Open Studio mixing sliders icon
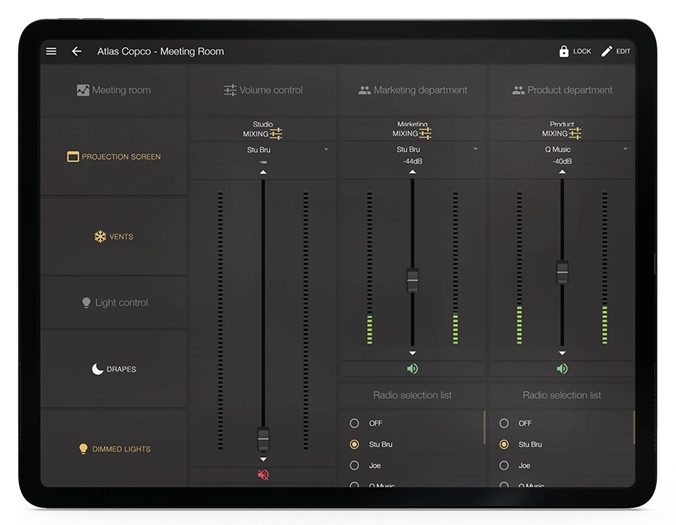 pyautogui.click(x=277, y=134)
